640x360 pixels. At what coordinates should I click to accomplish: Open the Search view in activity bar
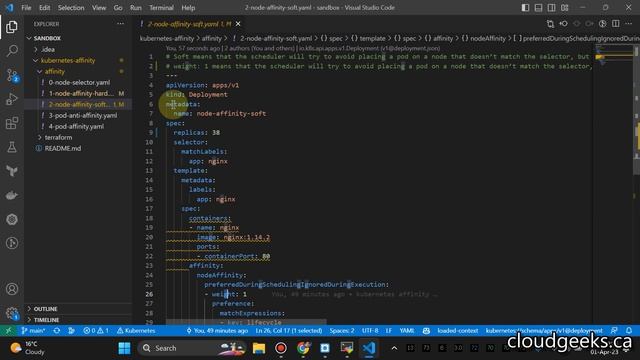pos(12,51)
